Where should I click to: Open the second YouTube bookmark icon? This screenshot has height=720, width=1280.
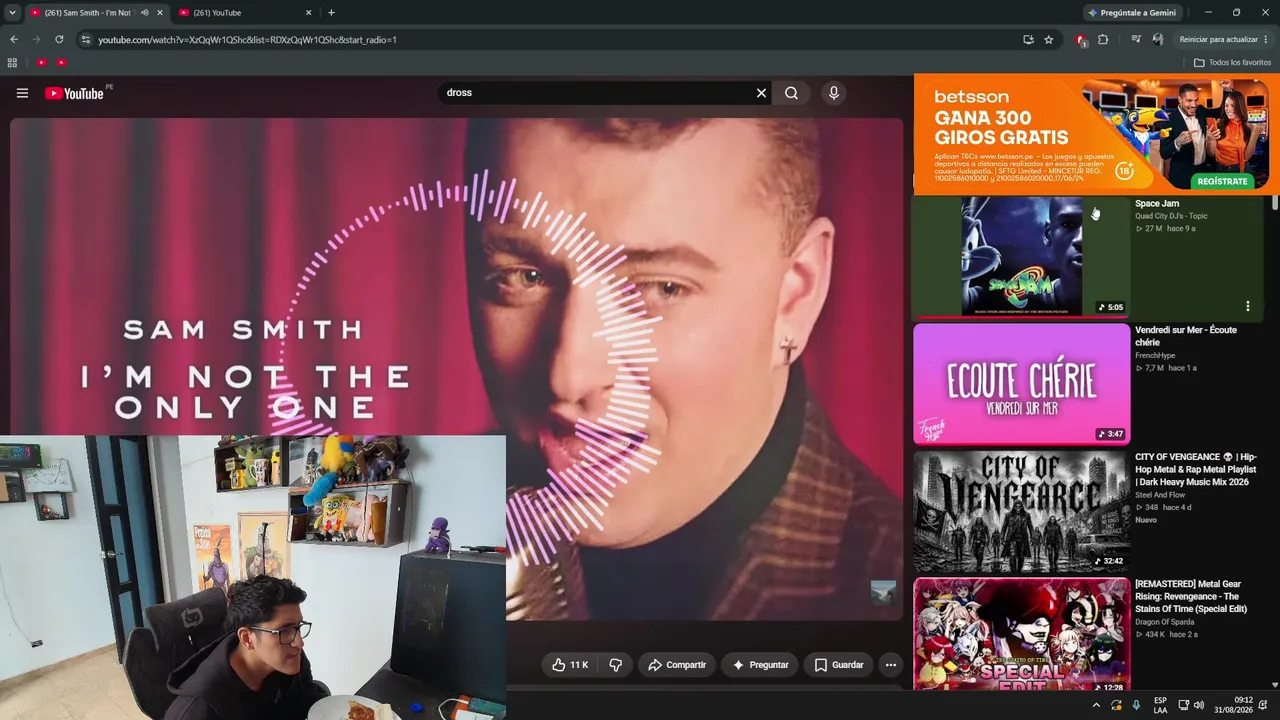pos(61,63)
